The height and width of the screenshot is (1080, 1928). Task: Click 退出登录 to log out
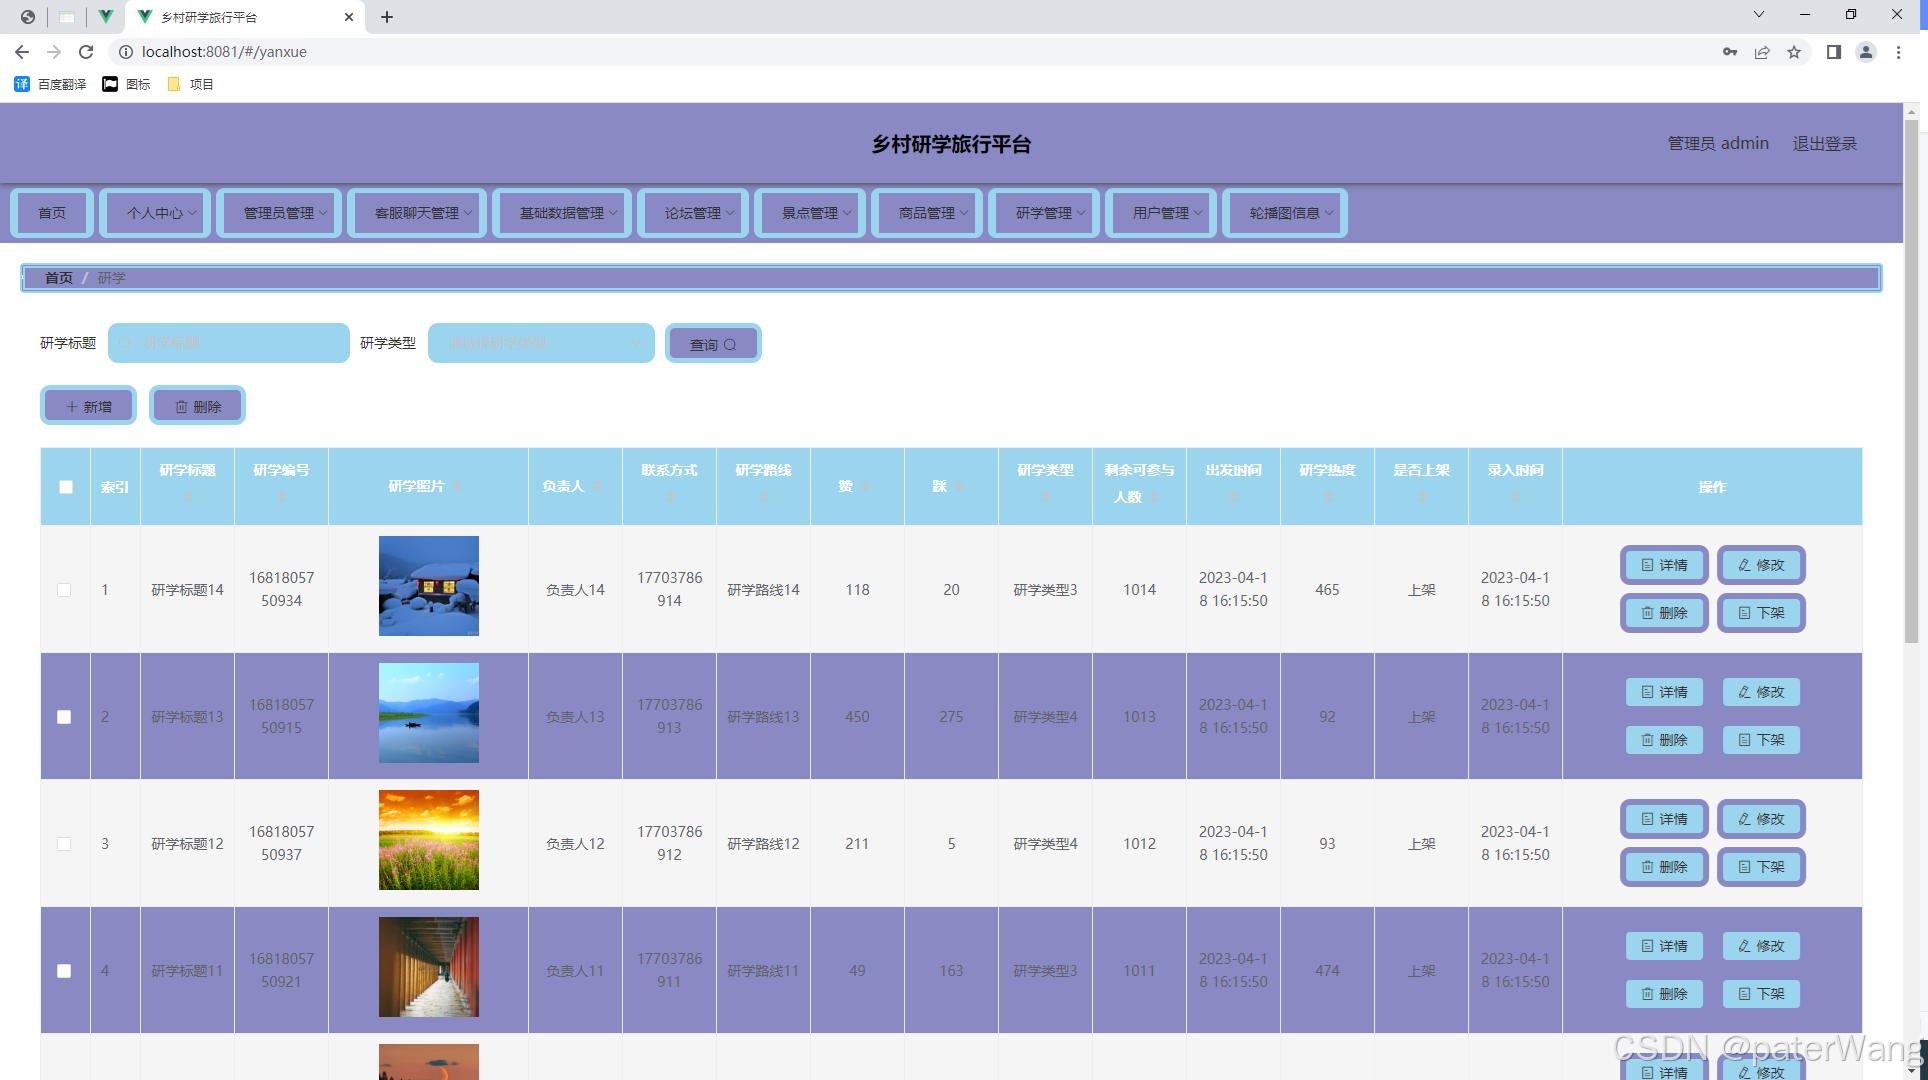click(1824, 143)
